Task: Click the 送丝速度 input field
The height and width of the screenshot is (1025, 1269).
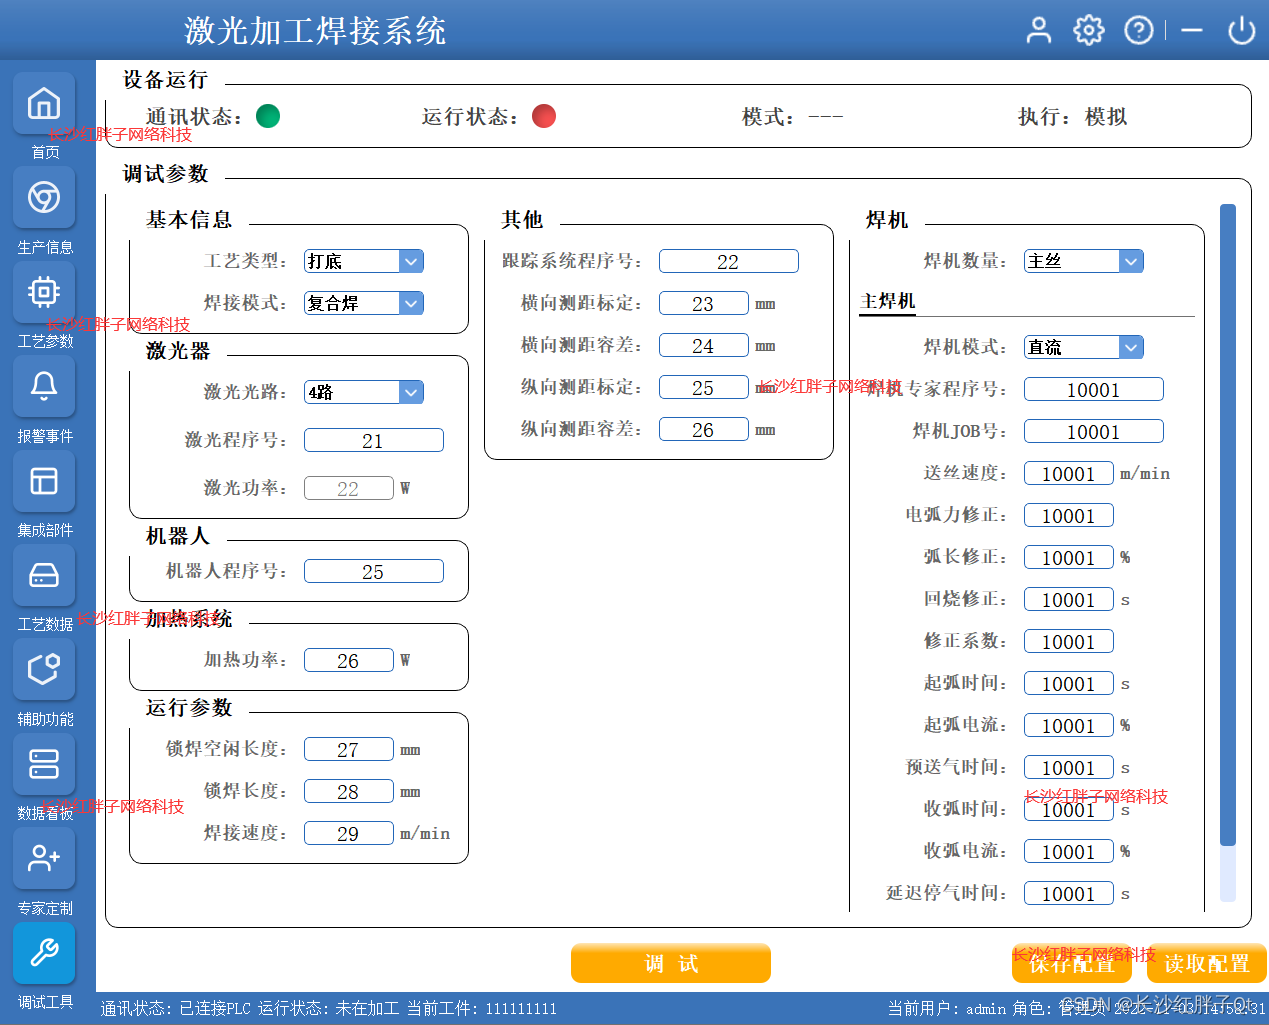Action: click(1069, 473)
